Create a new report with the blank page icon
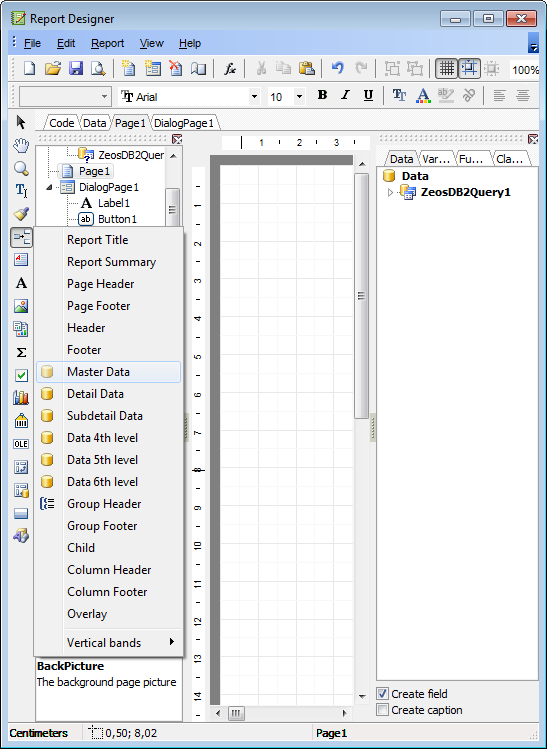The image size is (547, 749). point(29,69)
